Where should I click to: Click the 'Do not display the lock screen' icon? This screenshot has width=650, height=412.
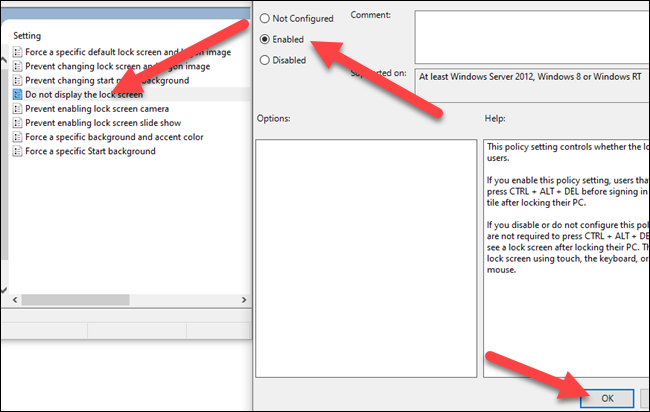coord(18,93)
